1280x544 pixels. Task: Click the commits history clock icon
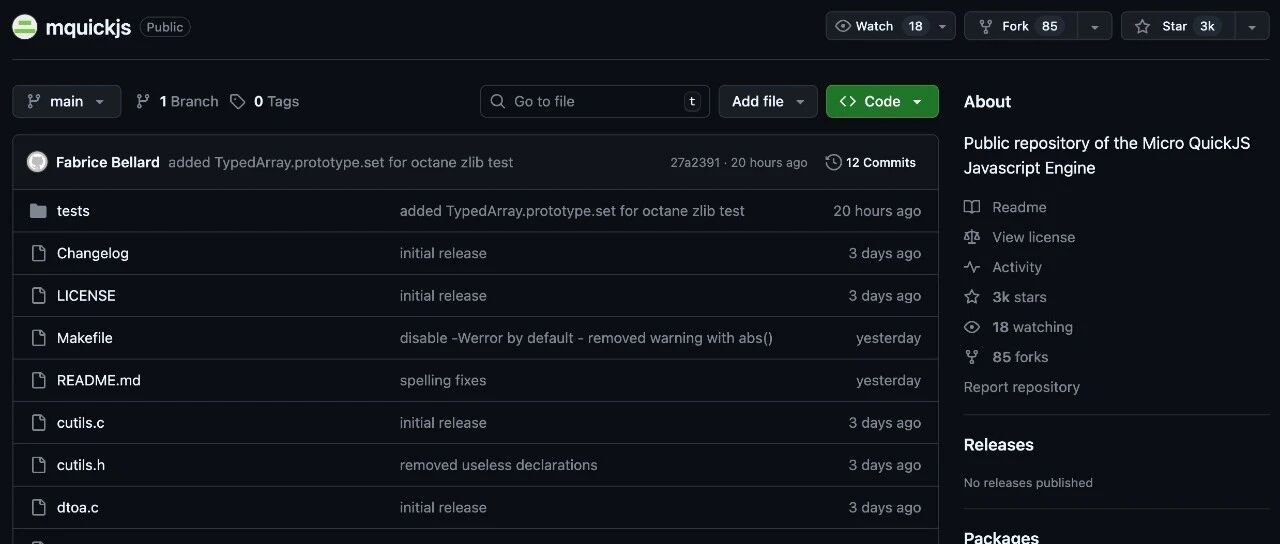tap(833, 162)
